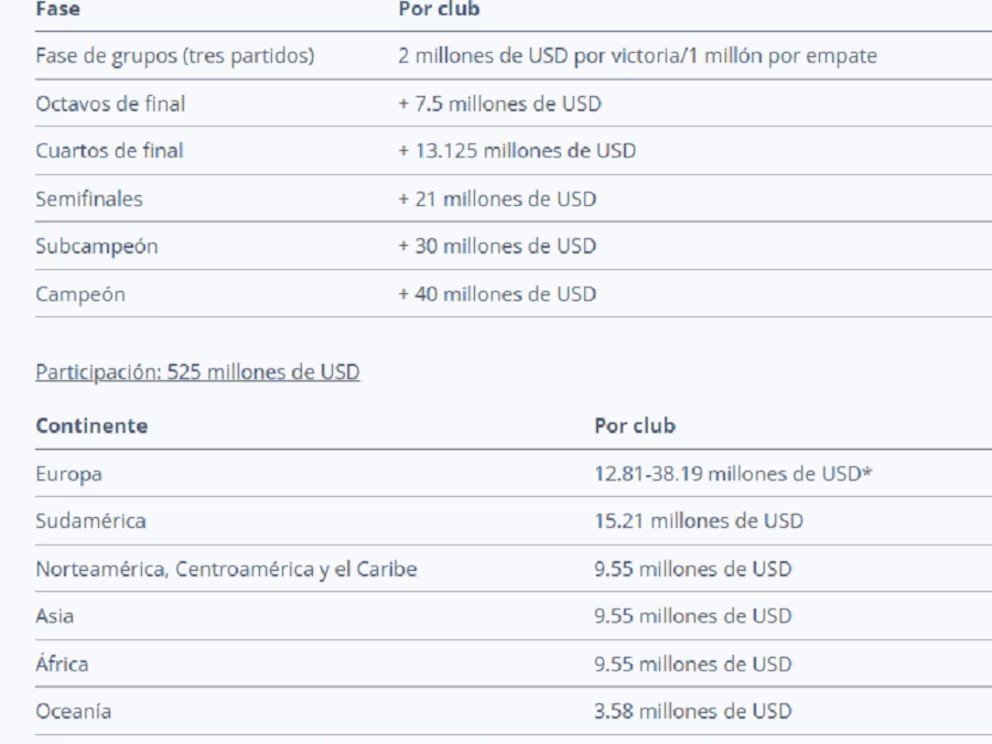This screenshot has height=744, width=992.
Task: Click the Europa row label
Action: point(68,474)
